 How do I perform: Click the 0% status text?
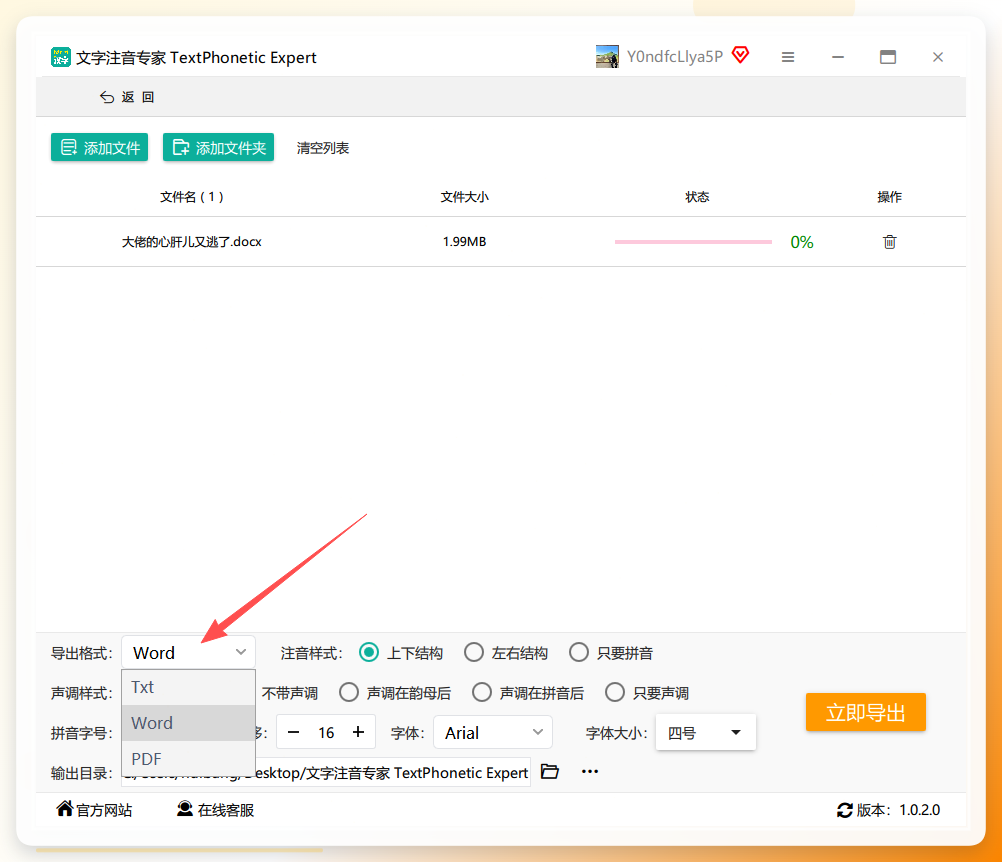pos(801,242)
